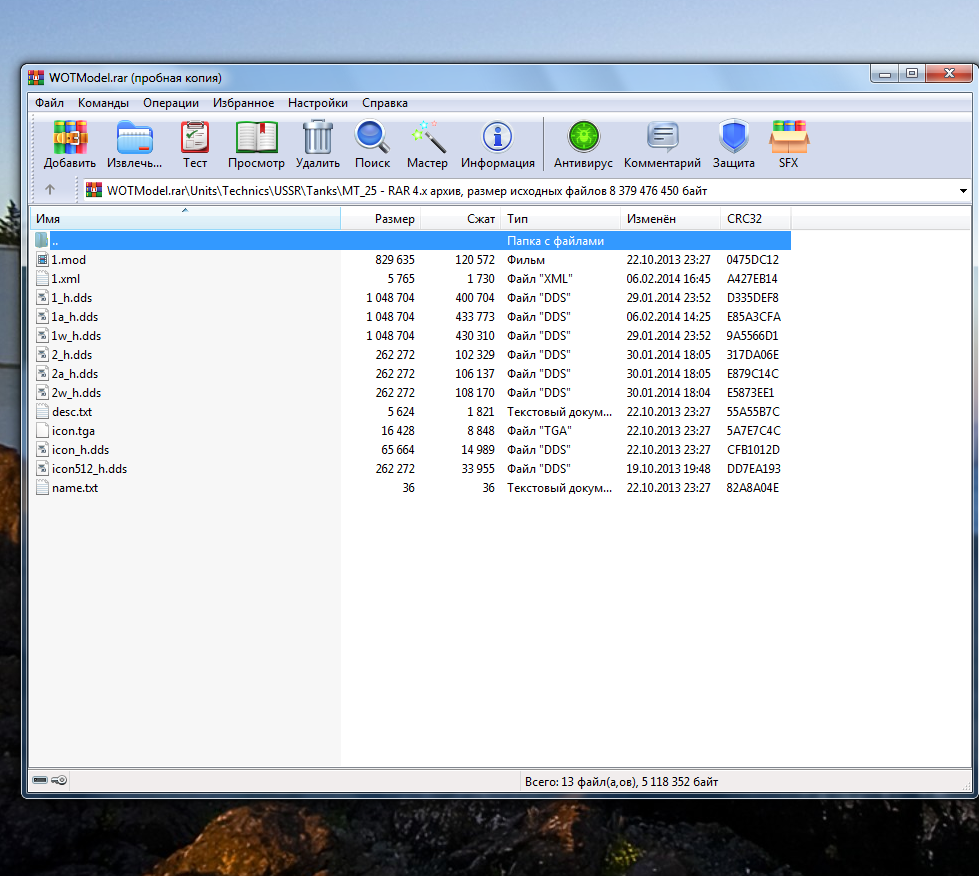Open the Справка menu
The height and width of the screenshot is (876, 979).
pos(385,103)
